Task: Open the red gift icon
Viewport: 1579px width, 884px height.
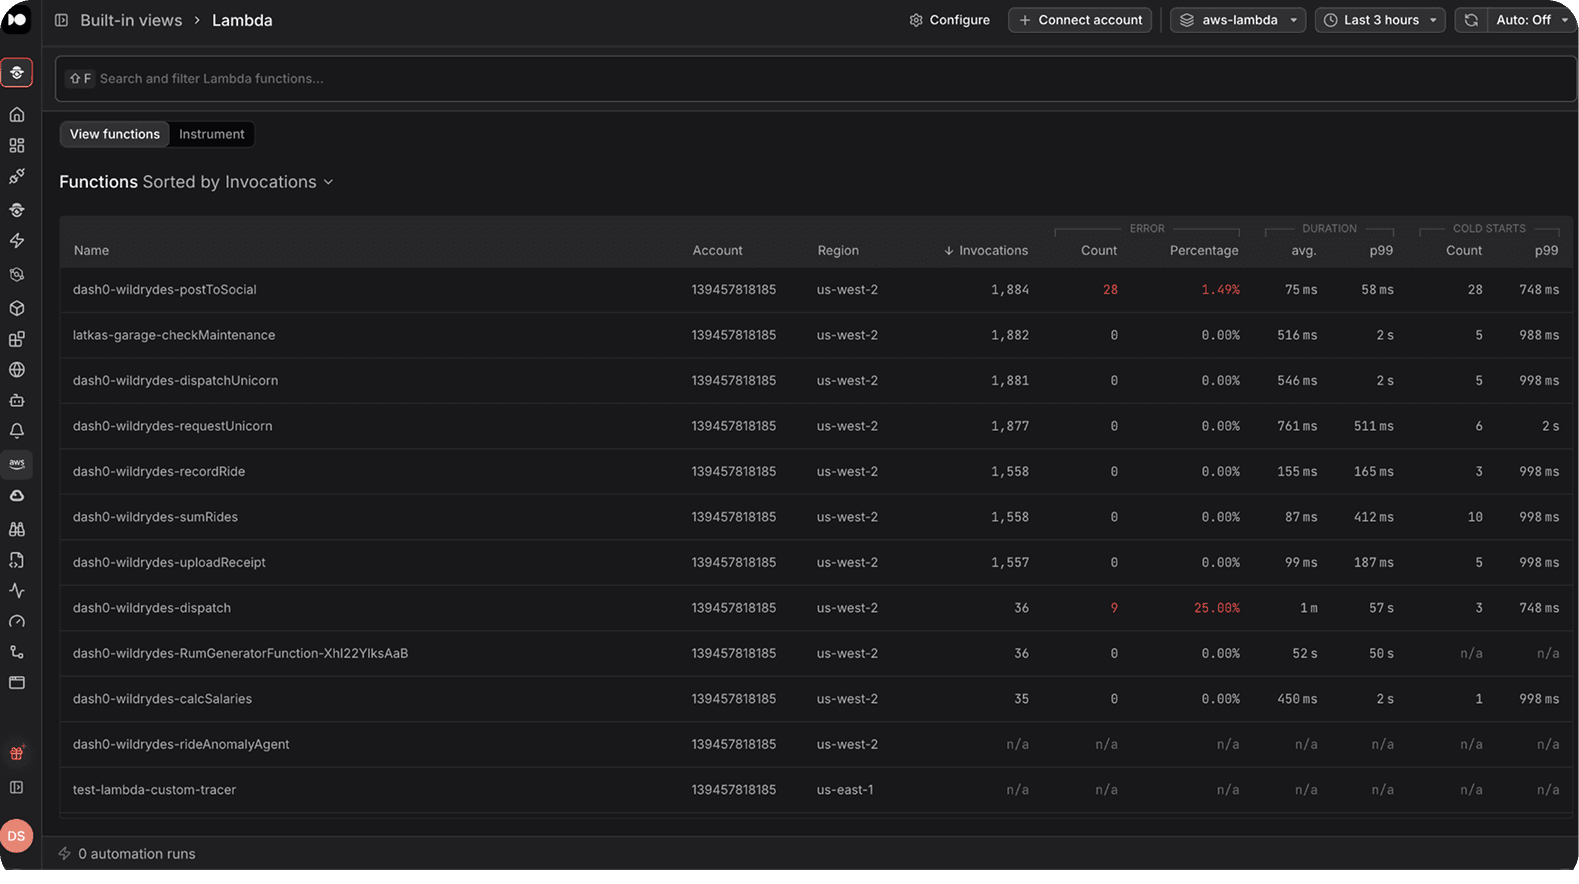Action: (17, 753)
